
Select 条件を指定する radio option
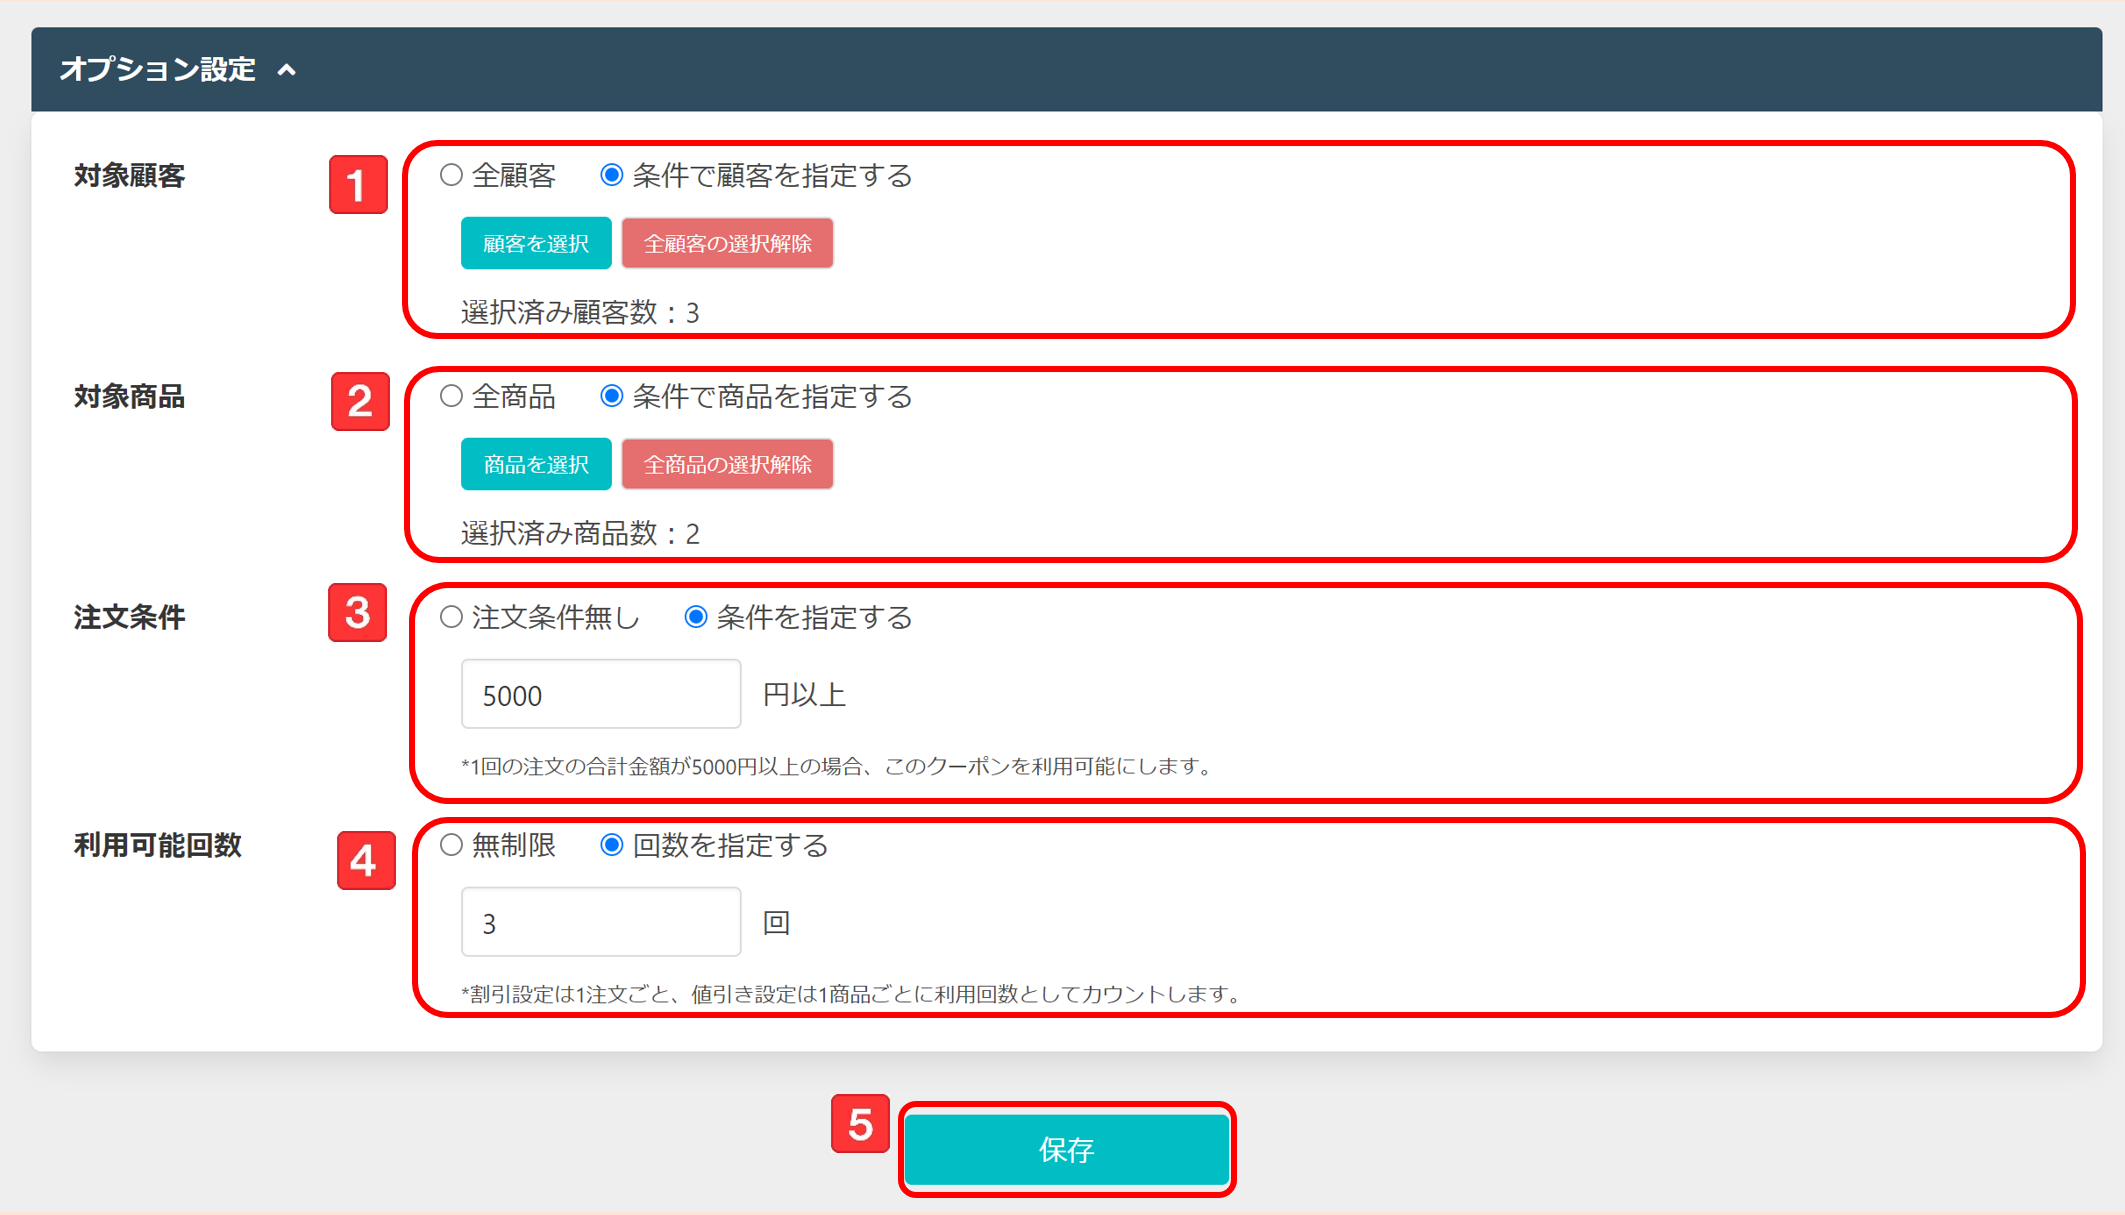click(695, 617)
